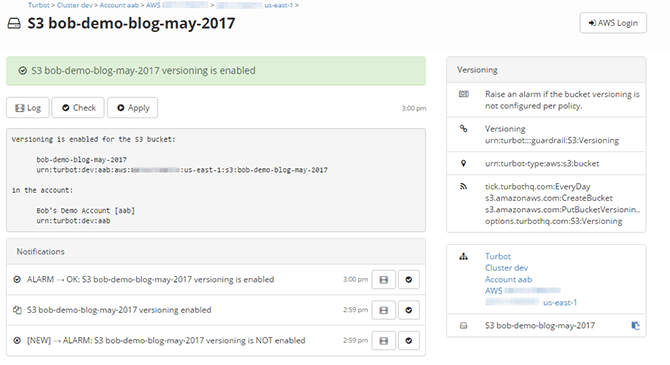
Task: Select Bob's Demo Account [aab] in log output
Action: 85,211
